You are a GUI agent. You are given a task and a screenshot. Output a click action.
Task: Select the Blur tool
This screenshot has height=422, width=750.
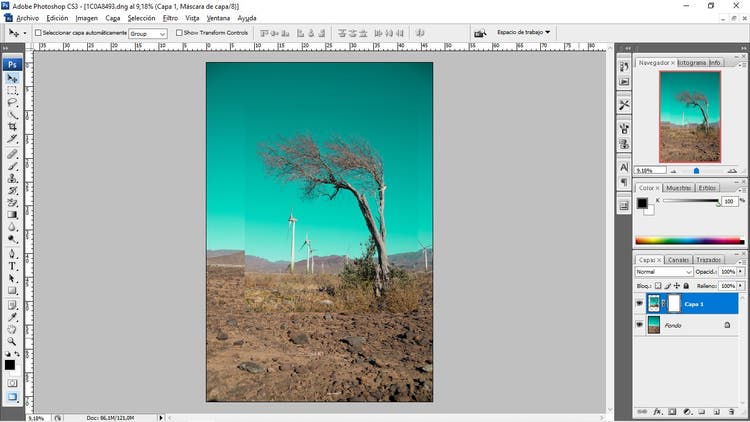point(12,227)
